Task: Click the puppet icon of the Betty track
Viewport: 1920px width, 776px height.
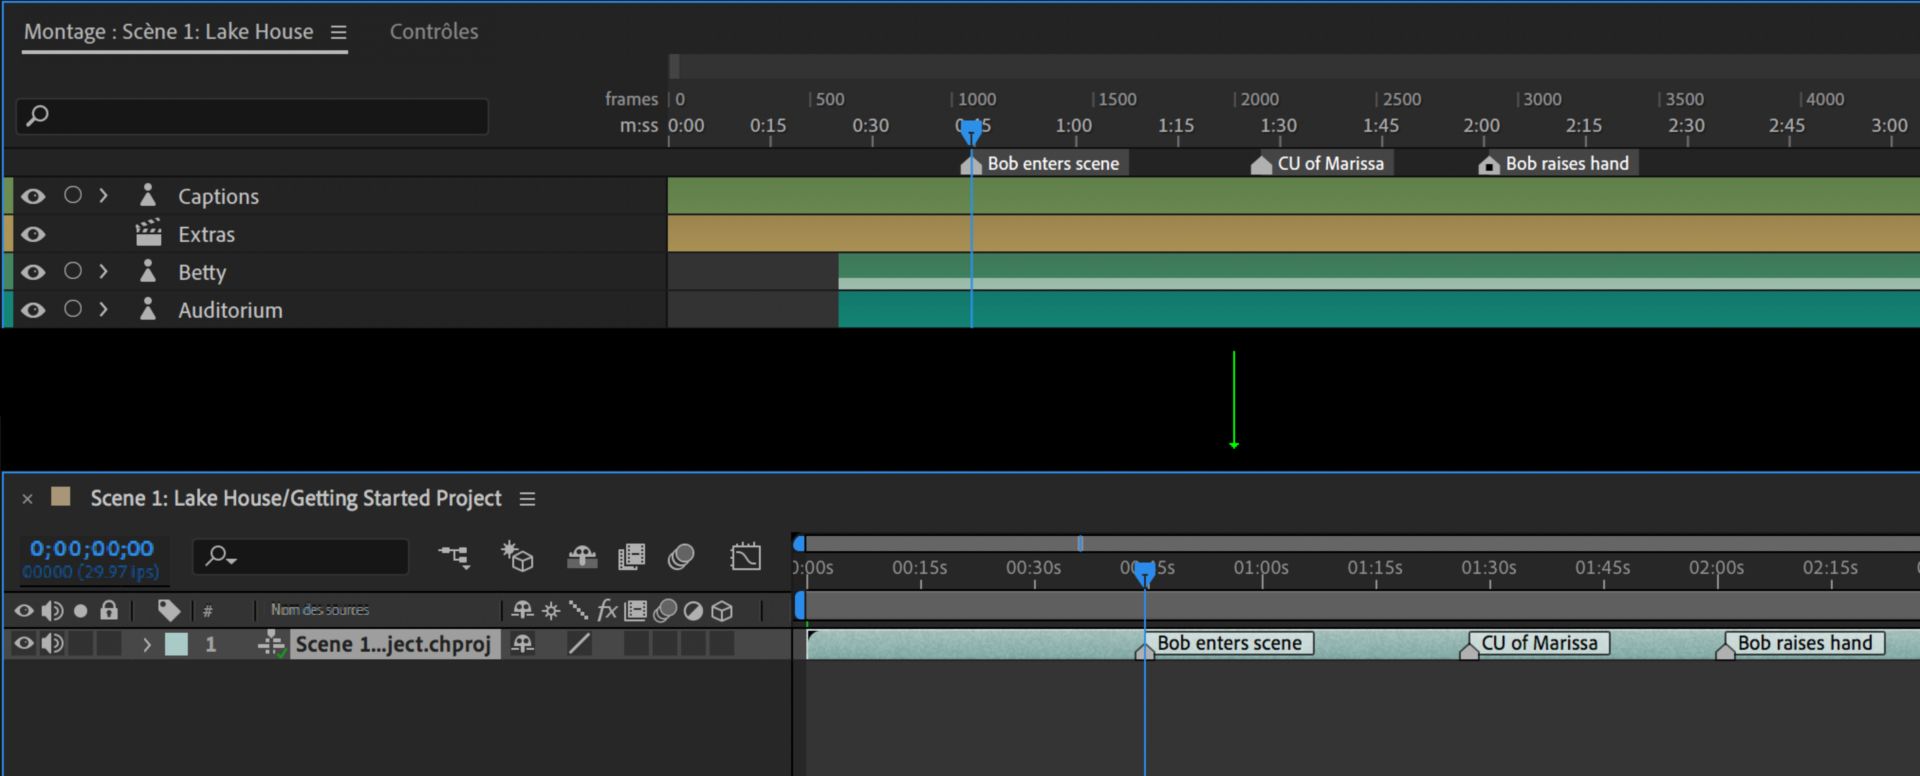Action: coord(148,271)
